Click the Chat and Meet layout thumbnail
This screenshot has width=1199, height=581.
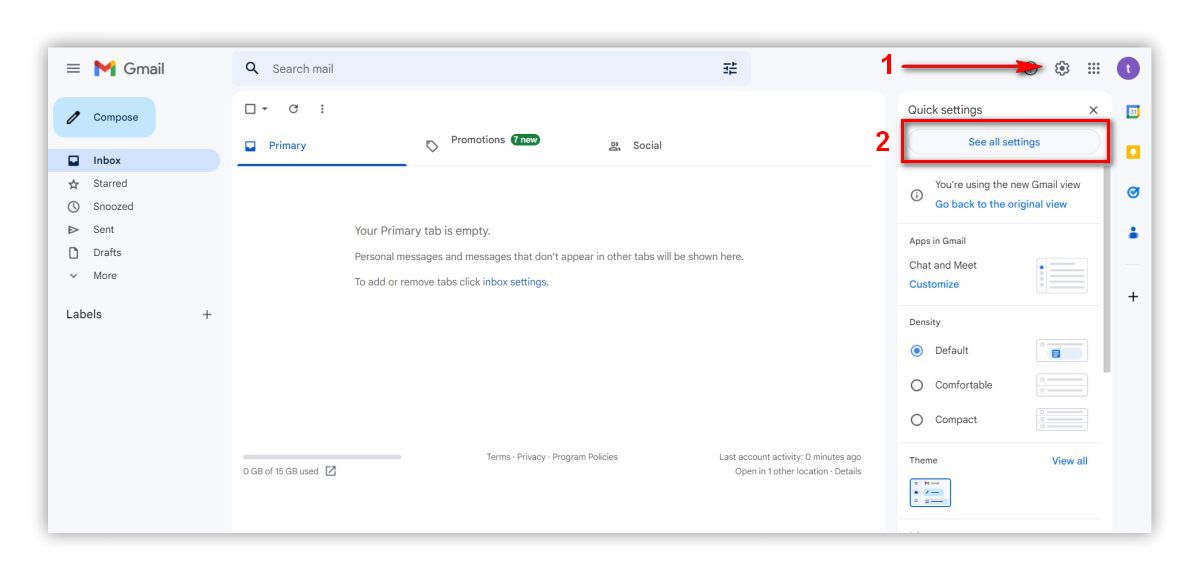pos(1062,275)
